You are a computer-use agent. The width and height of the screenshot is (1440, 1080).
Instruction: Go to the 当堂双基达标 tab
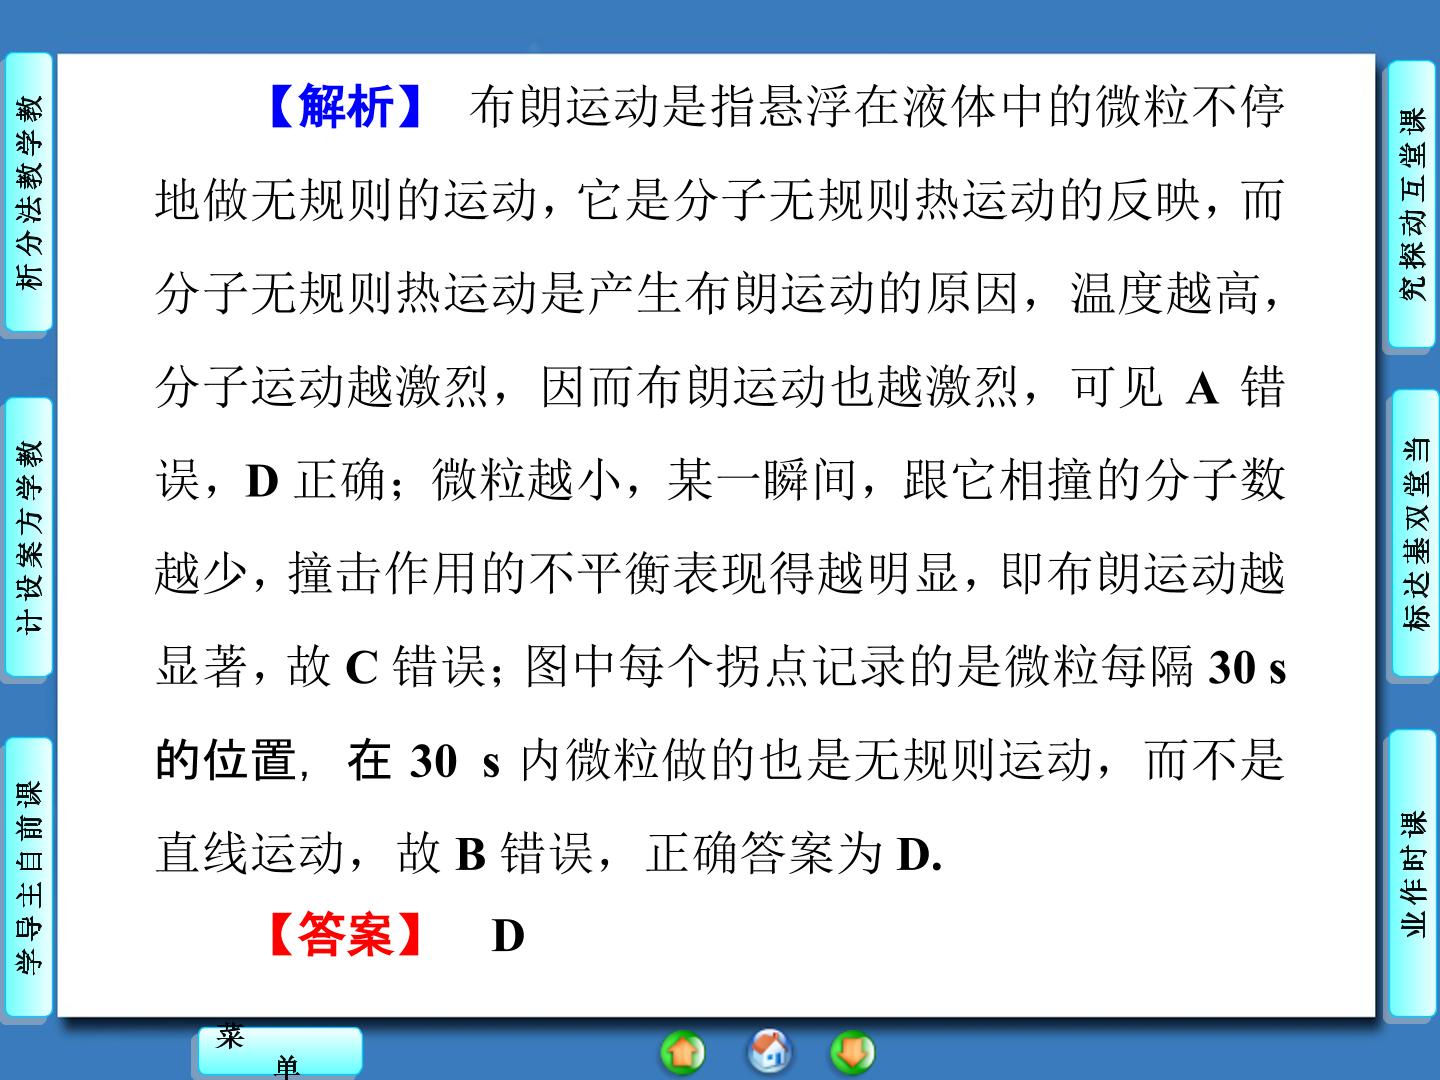1411,534
